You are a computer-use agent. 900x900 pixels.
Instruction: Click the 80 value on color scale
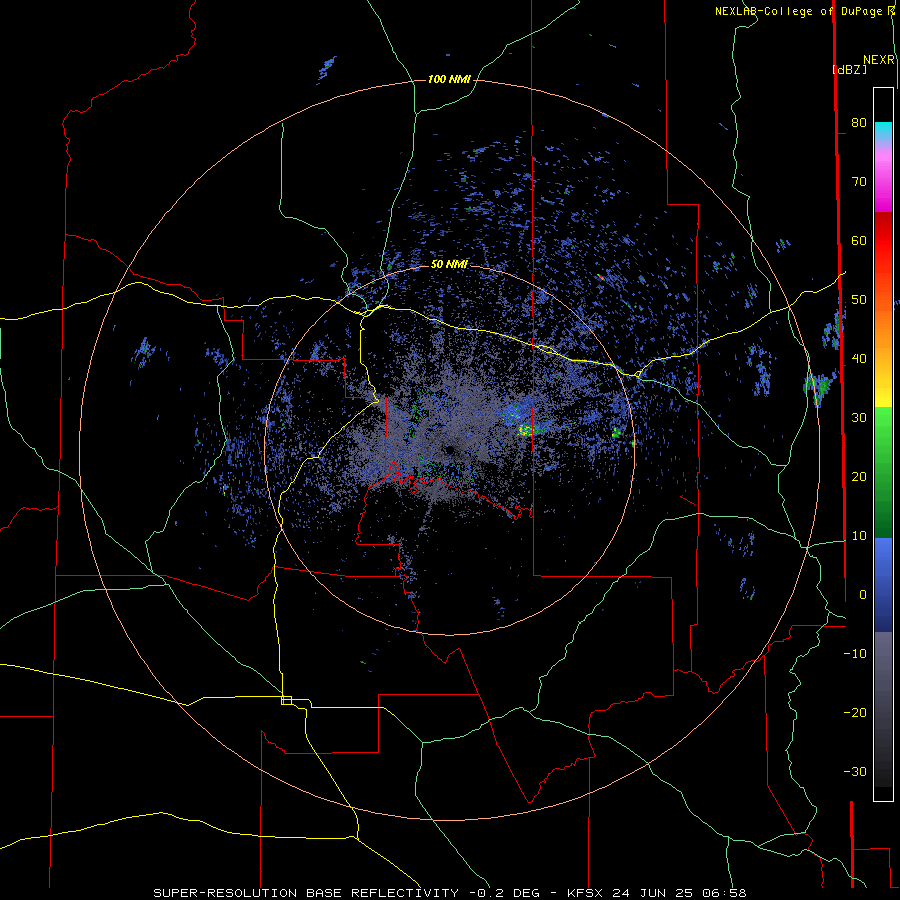(x=859, y=123)
